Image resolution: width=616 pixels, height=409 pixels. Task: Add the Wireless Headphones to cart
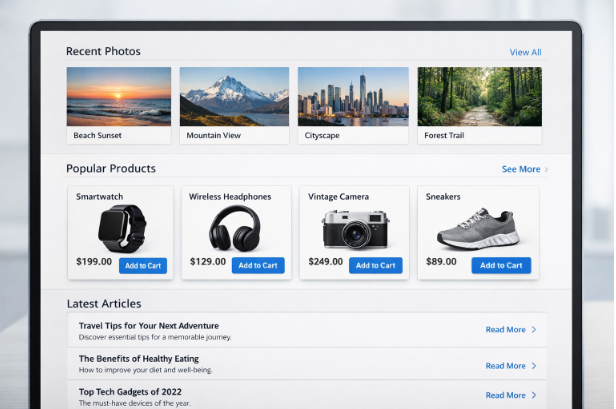click(x=258, y=266)
